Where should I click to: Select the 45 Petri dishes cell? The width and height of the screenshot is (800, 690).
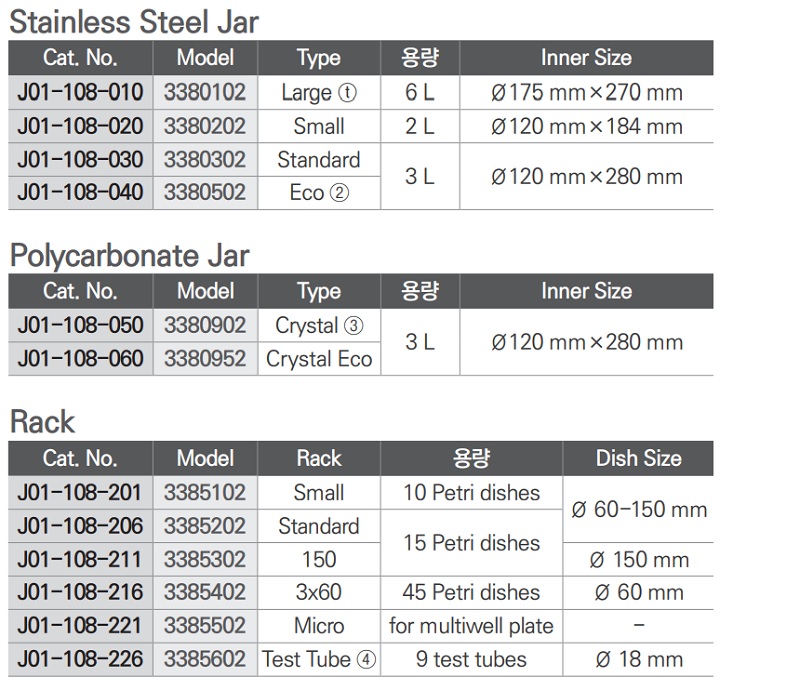click(471, 592)
